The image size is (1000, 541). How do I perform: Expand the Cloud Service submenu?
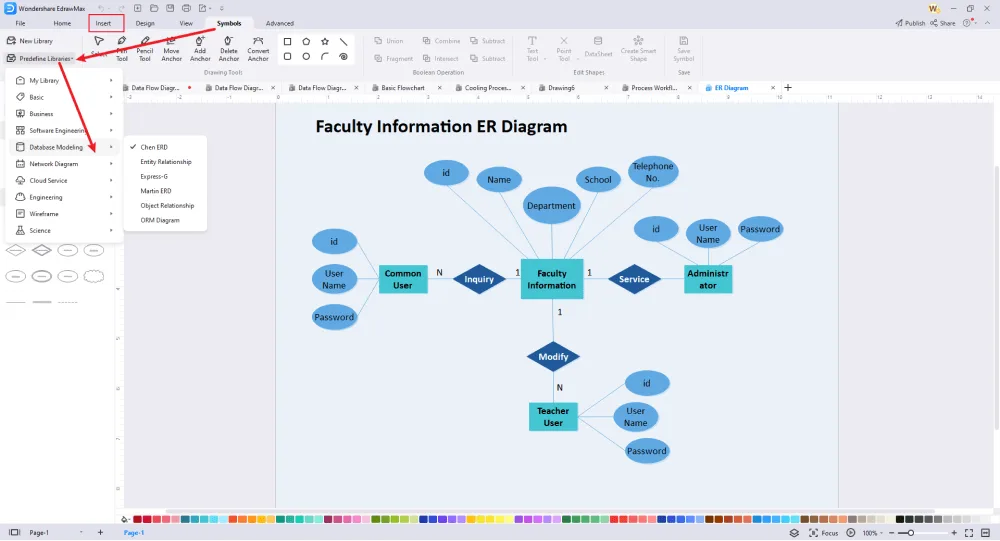(64, 181)
